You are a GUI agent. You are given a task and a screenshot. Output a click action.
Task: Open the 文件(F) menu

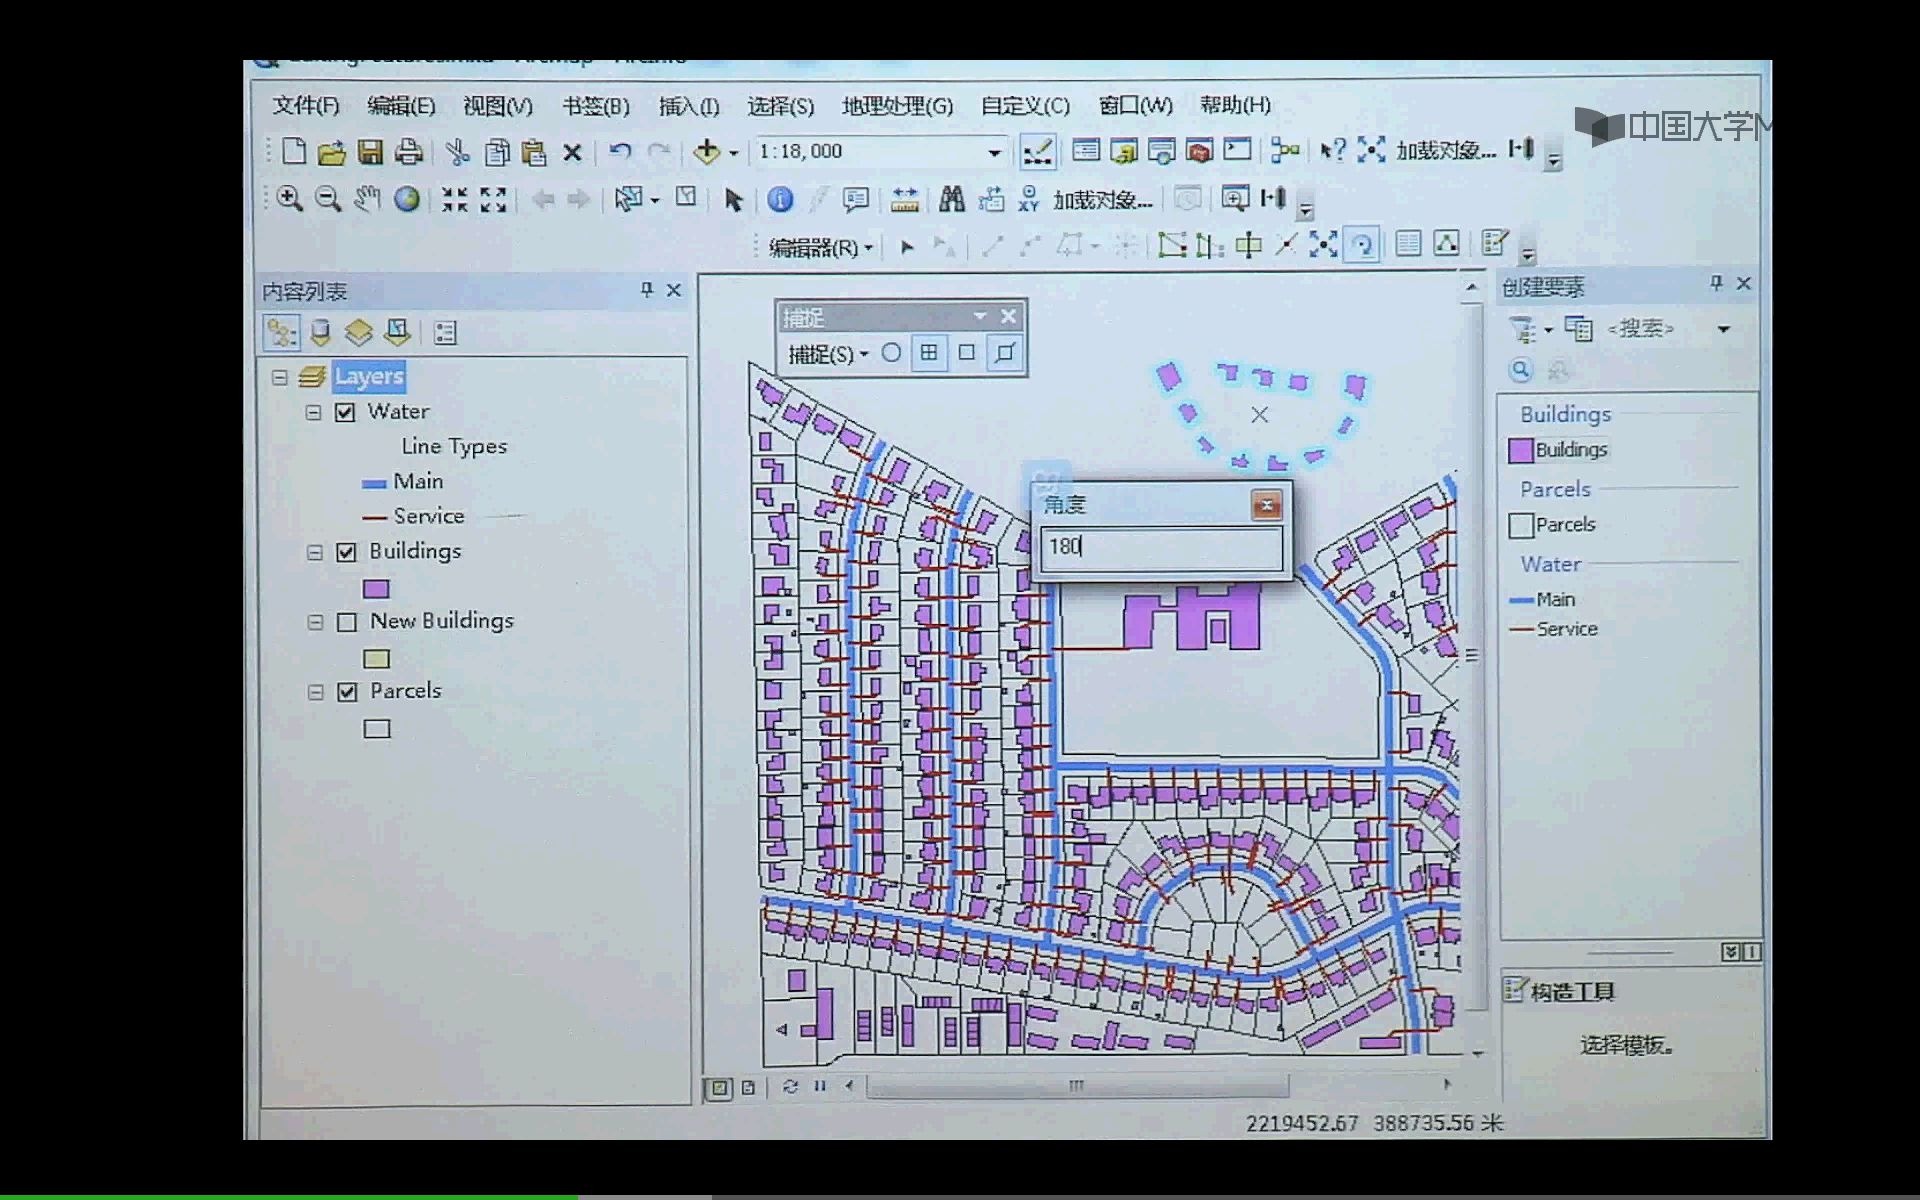[x=306, y=106]
